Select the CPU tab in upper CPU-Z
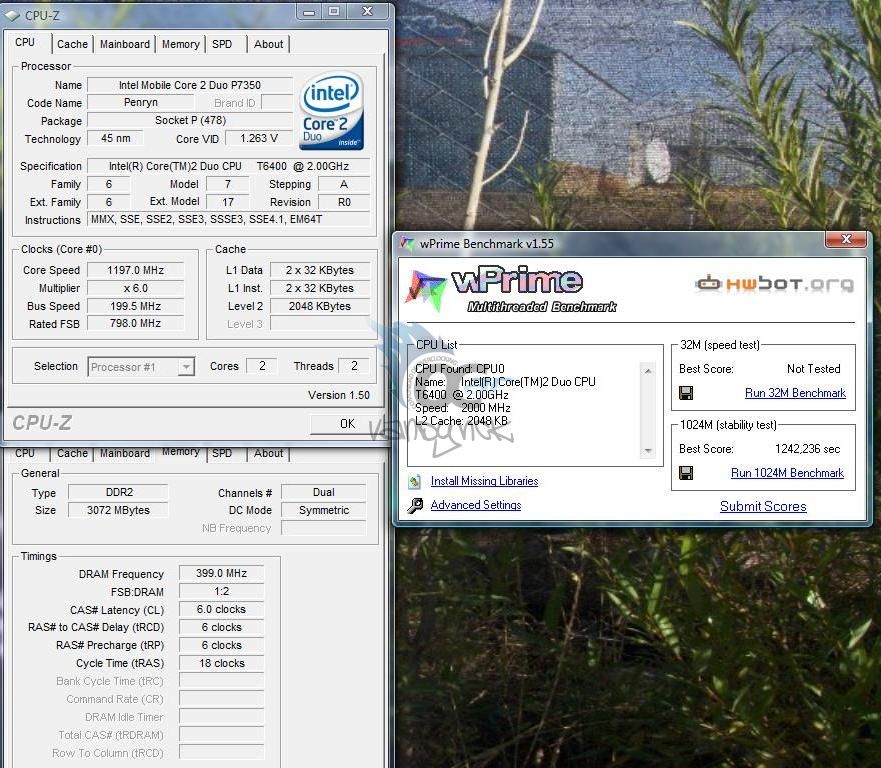 (x=25, y=43)
